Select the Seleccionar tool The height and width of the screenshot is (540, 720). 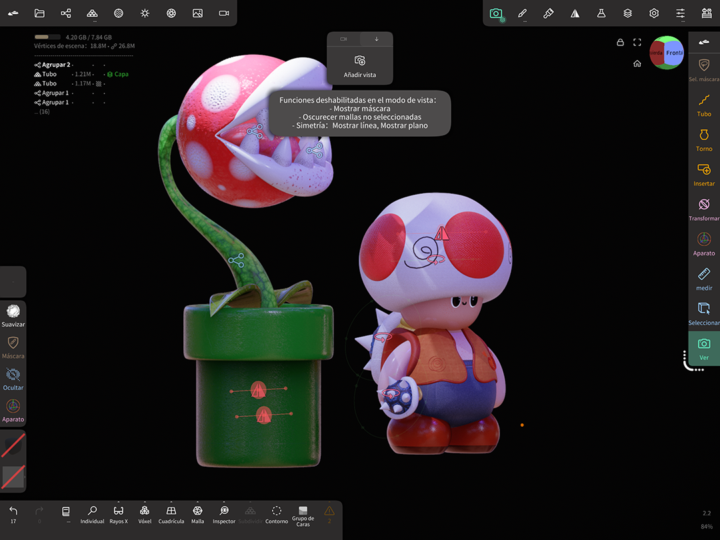pyautogui.click(x=704, y=314)
